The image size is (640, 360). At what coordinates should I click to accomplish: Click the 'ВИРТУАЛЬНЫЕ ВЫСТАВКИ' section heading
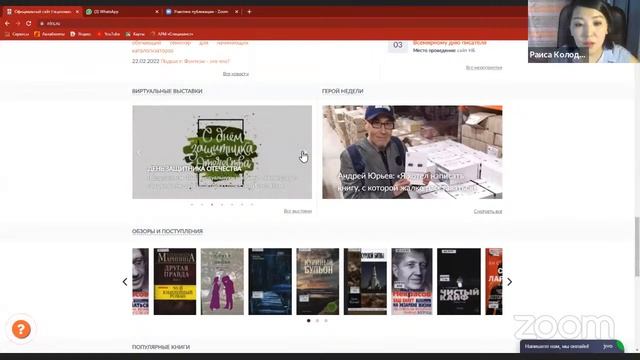click(167, 91)
